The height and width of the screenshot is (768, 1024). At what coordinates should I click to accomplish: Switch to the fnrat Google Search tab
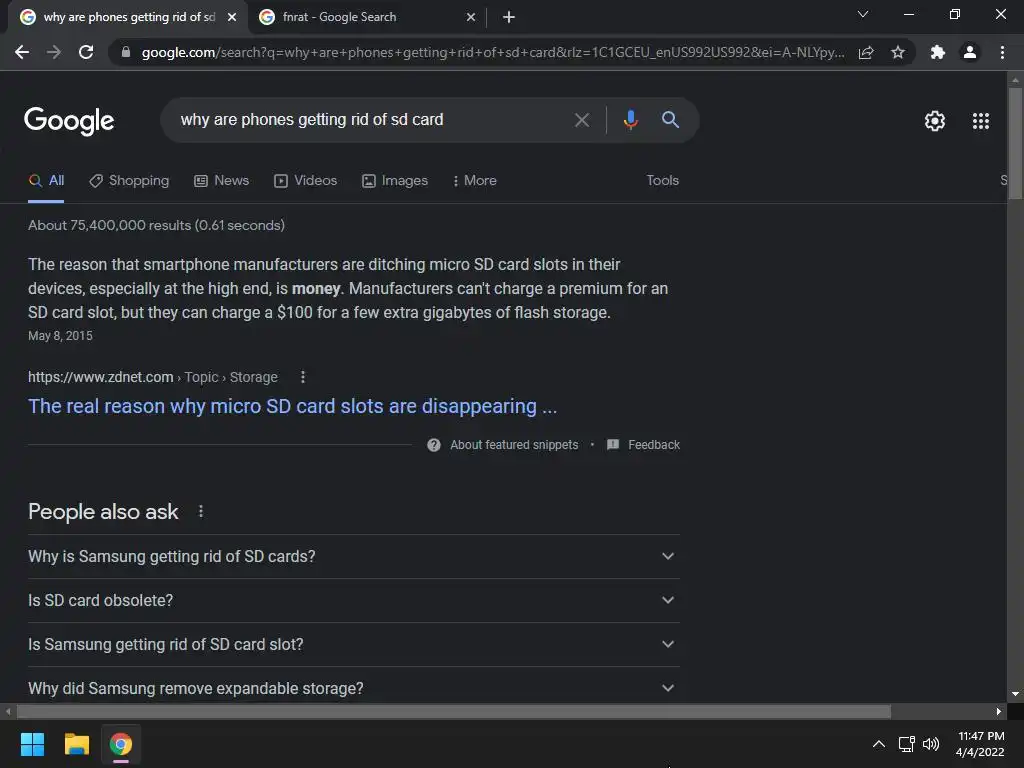point(367,17)
